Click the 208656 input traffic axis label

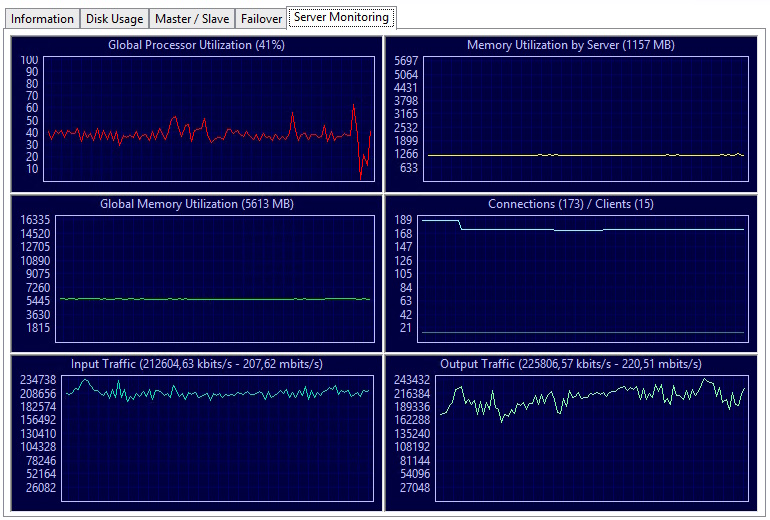click(x=38, y=394)
